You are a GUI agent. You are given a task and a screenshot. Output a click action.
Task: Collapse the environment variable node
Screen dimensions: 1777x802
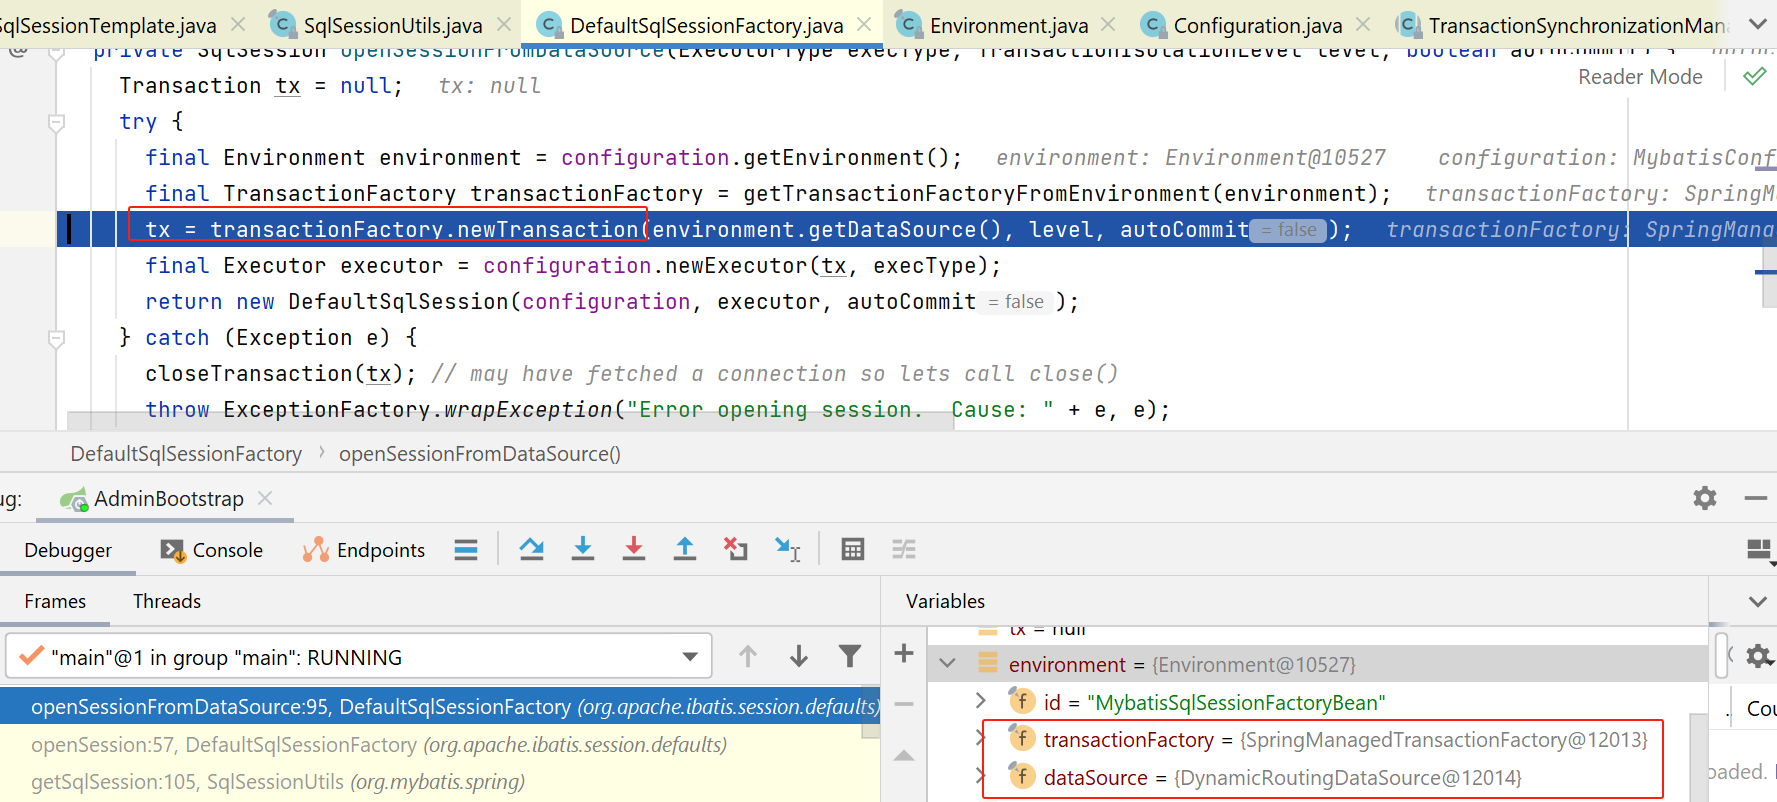948,664
